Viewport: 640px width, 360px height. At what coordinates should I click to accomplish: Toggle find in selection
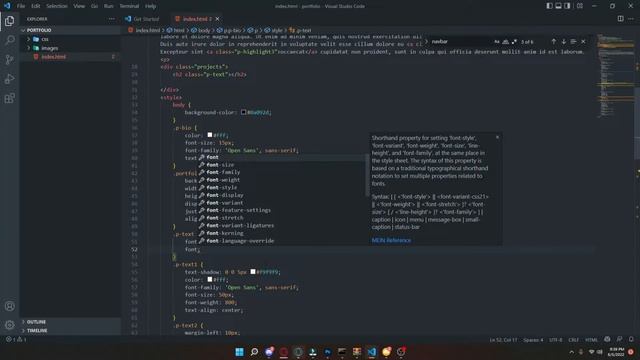tap(573, 42)
